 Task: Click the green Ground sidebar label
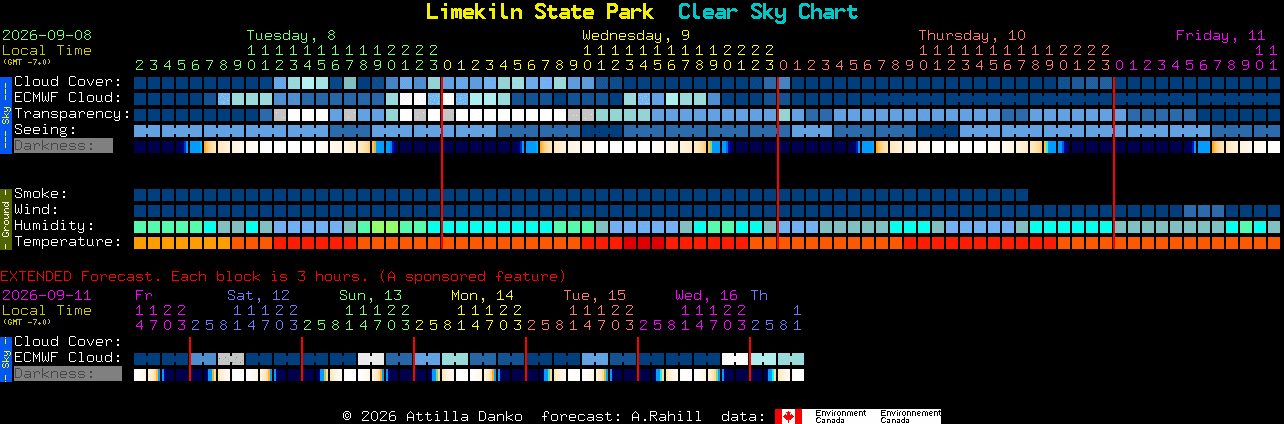coord(5,217)
